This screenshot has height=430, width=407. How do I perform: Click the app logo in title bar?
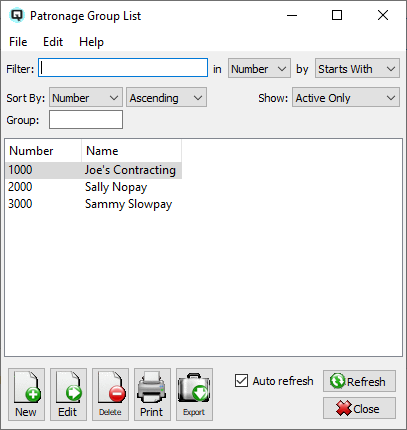[17, 15]
